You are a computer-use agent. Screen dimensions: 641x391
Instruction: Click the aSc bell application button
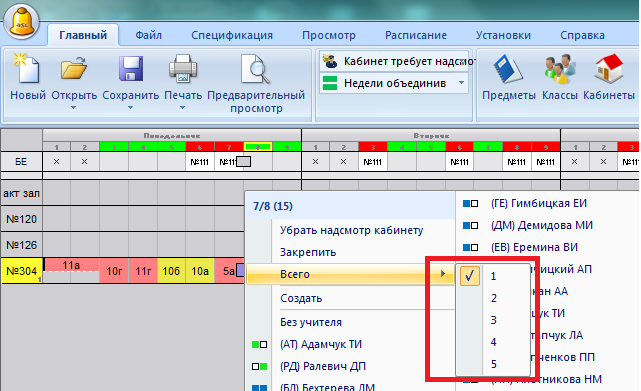[x=22, y=22]
